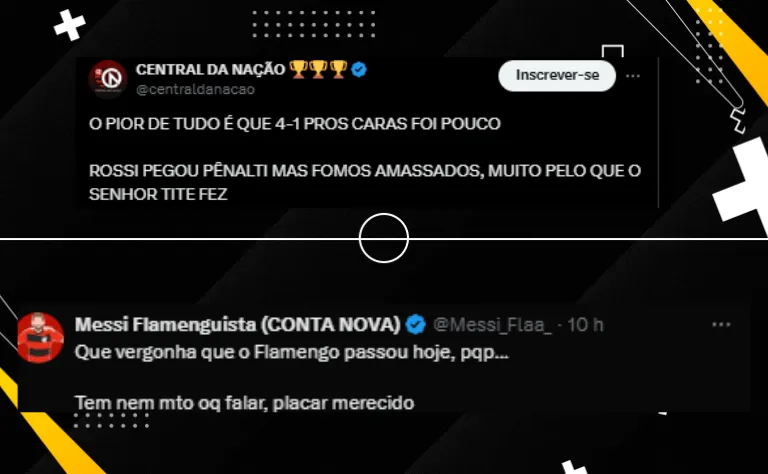Click the CENTRAL DA NAÇÃO display name
This screenshot has height=474, width=768.
tap(210, 70)
